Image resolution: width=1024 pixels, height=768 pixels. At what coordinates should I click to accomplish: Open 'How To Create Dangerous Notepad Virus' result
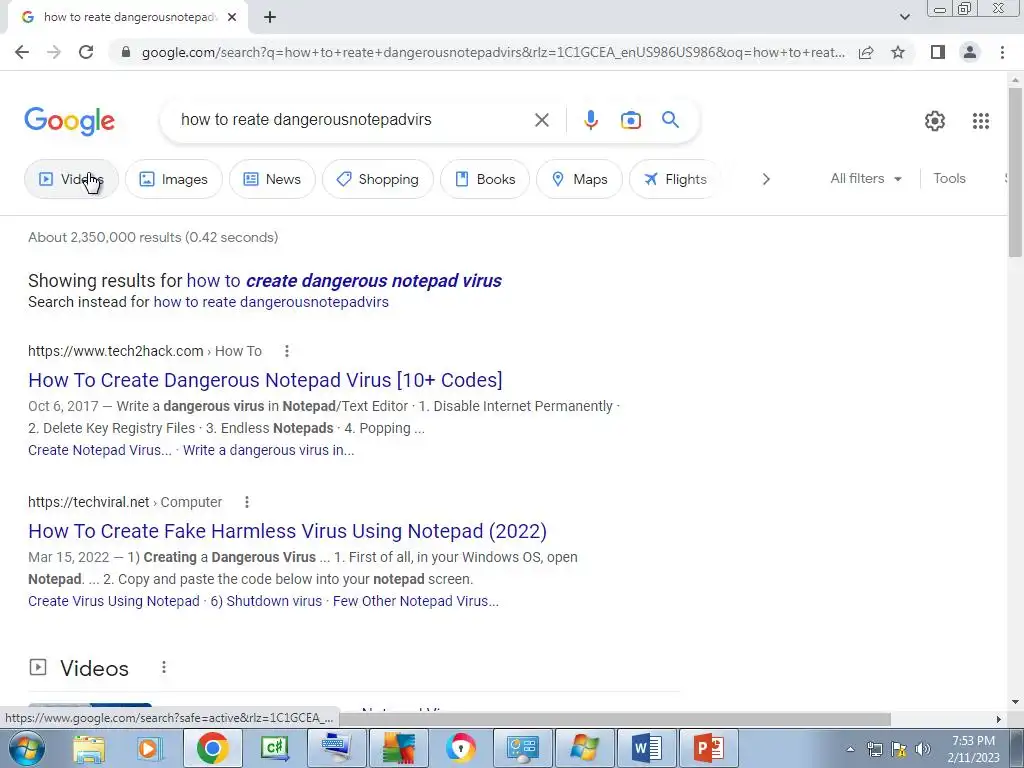pyautogui.click(x=265, y=380)
